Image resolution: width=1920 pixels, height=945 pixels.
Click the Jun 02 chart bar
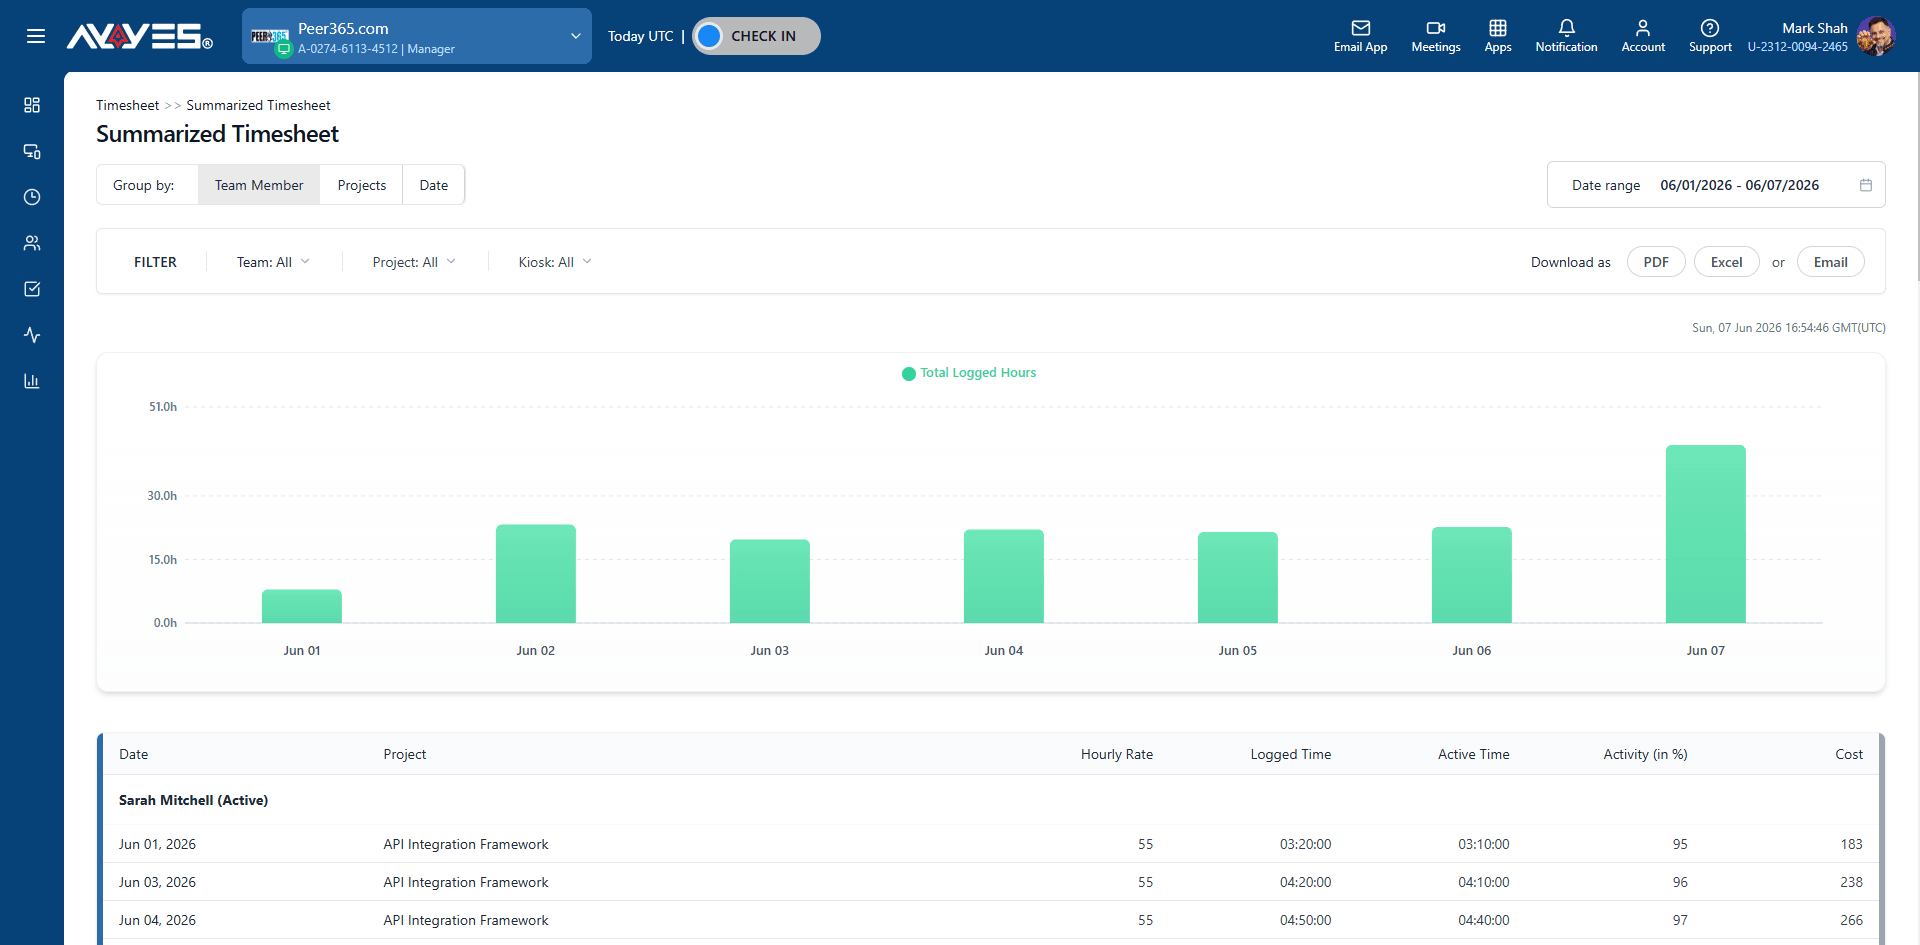pyautogui.click(x=536, y=574)
